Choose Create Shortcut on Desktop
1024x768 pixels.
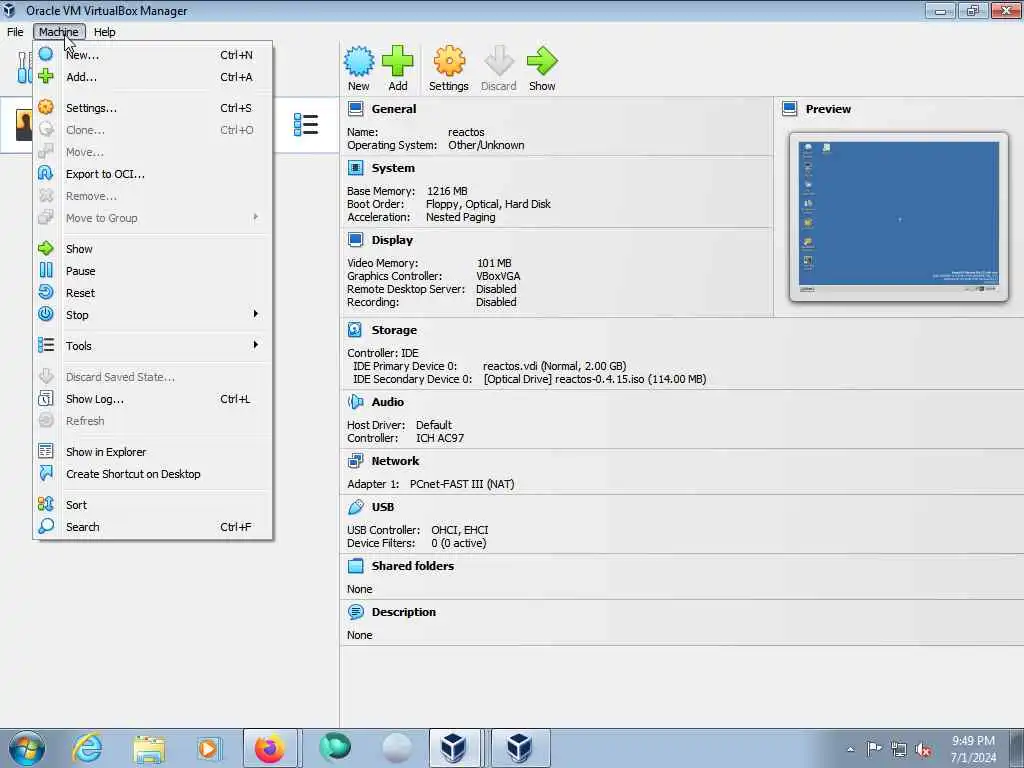point(153,474)
